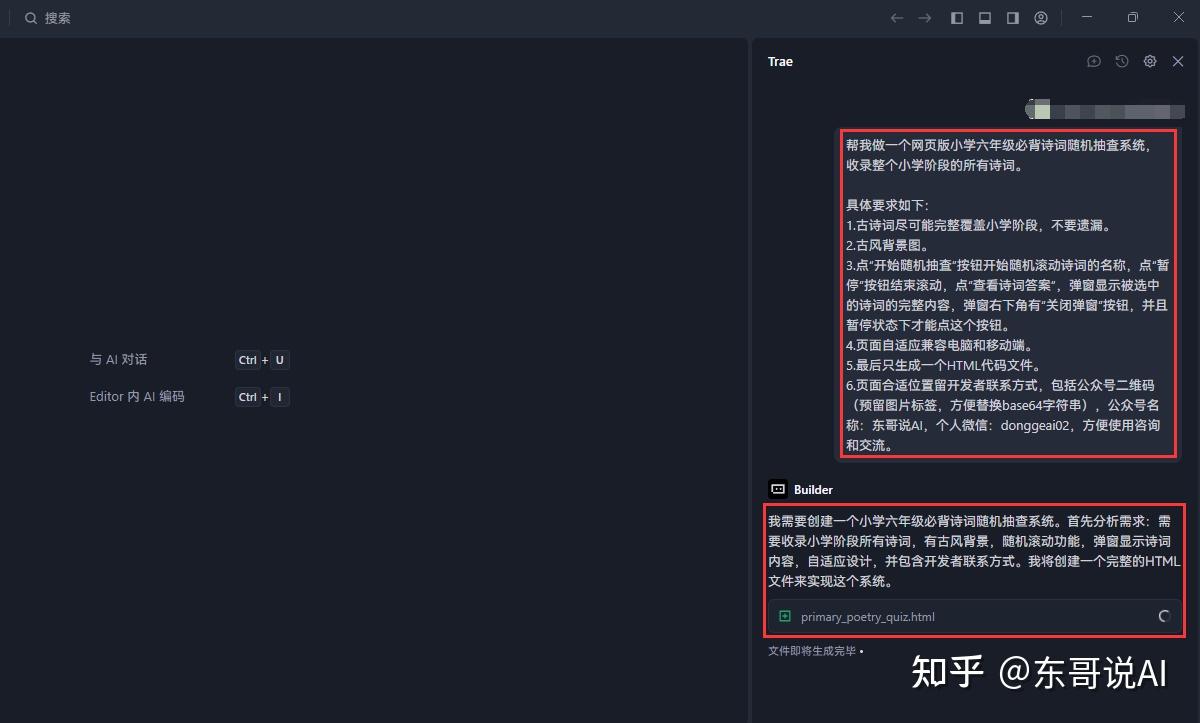
Task: Close the Trae AI panel
Action: pyautogui.click(x=1177, y=61)
